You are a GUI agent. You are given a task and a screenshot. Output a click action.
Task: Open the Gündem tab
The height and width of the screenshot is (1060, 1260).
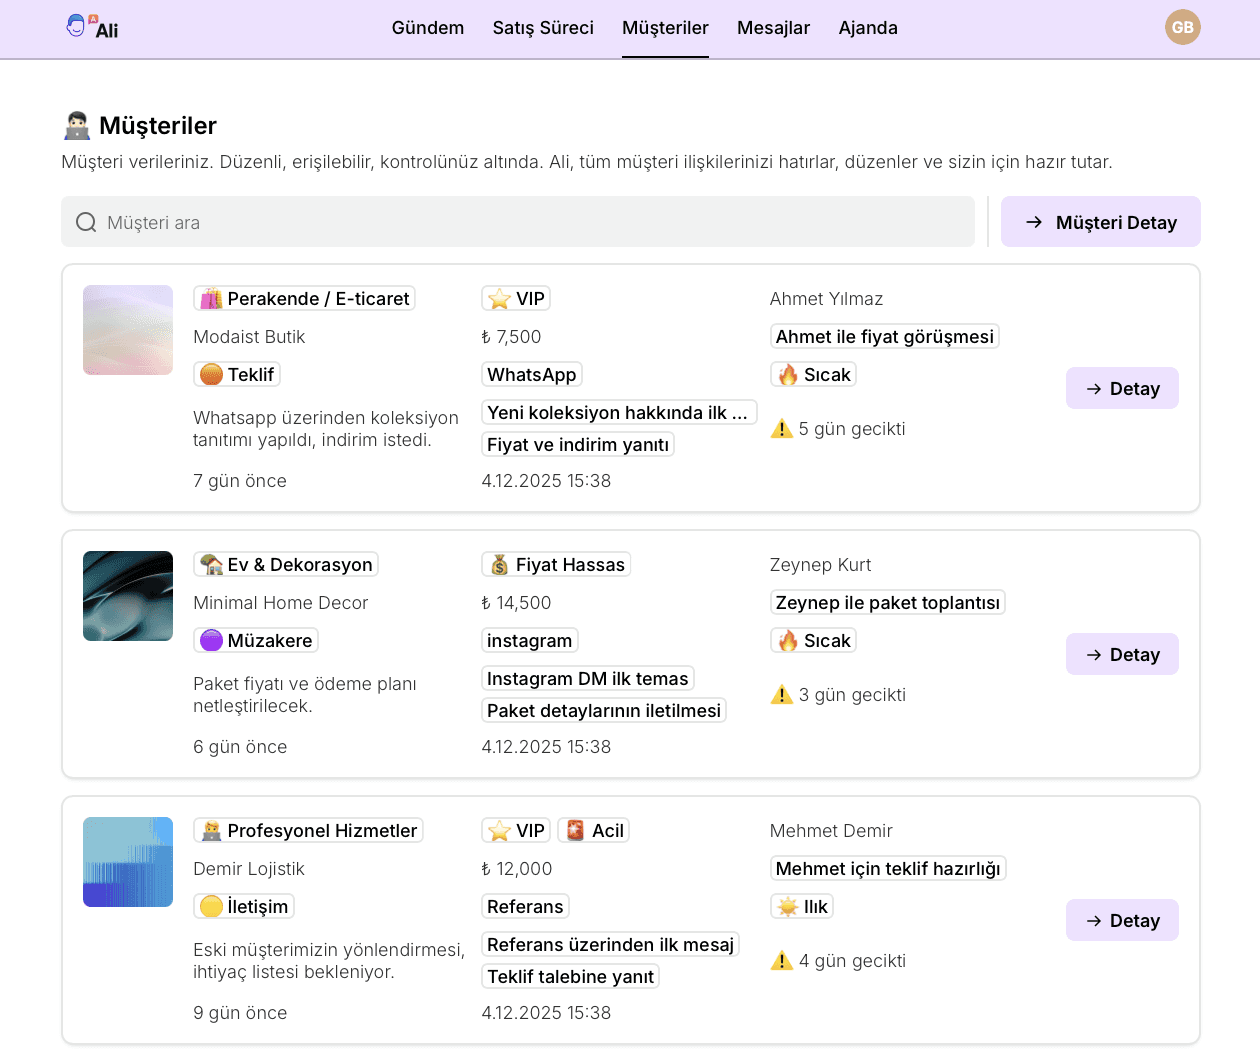[428, 28]
